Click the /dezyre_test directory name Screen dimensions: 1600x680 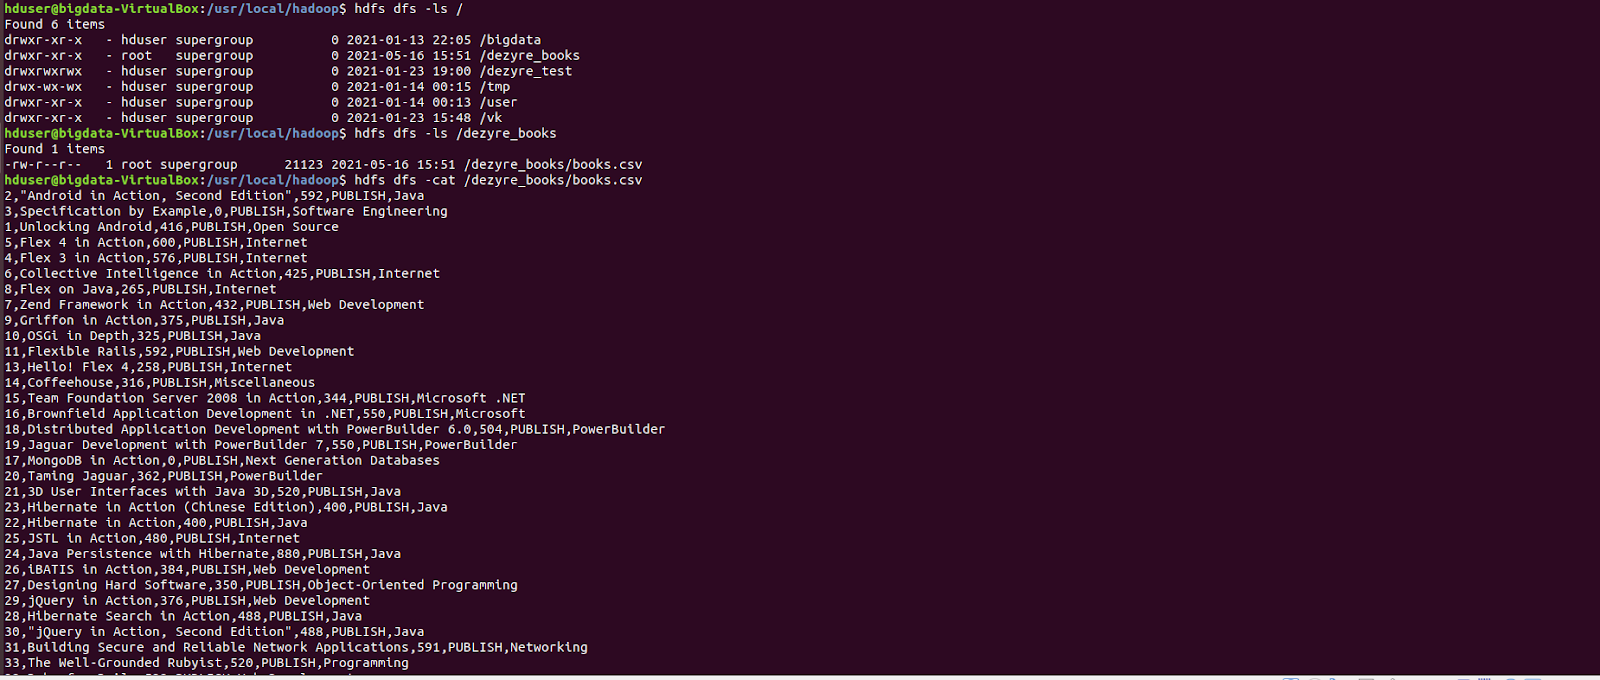coord(526,71)
